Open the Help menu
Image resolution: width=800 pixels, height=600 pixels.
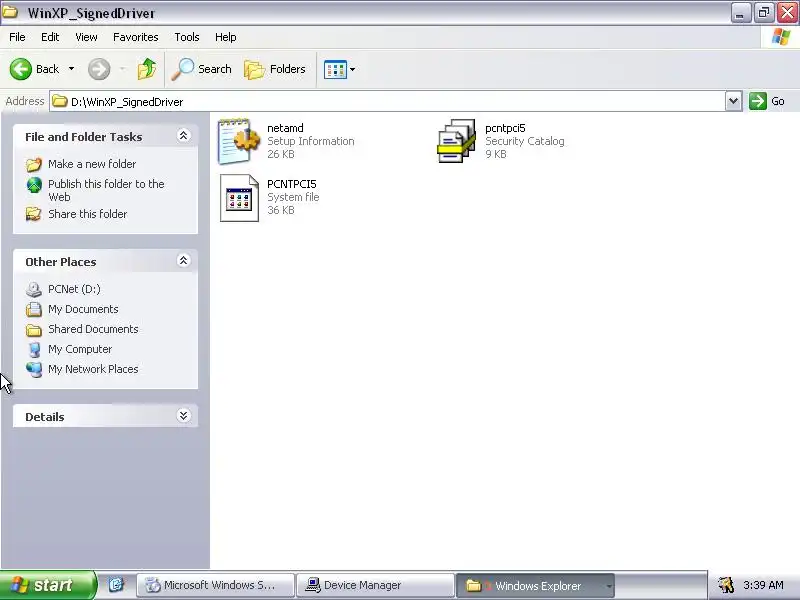[226, 37]
